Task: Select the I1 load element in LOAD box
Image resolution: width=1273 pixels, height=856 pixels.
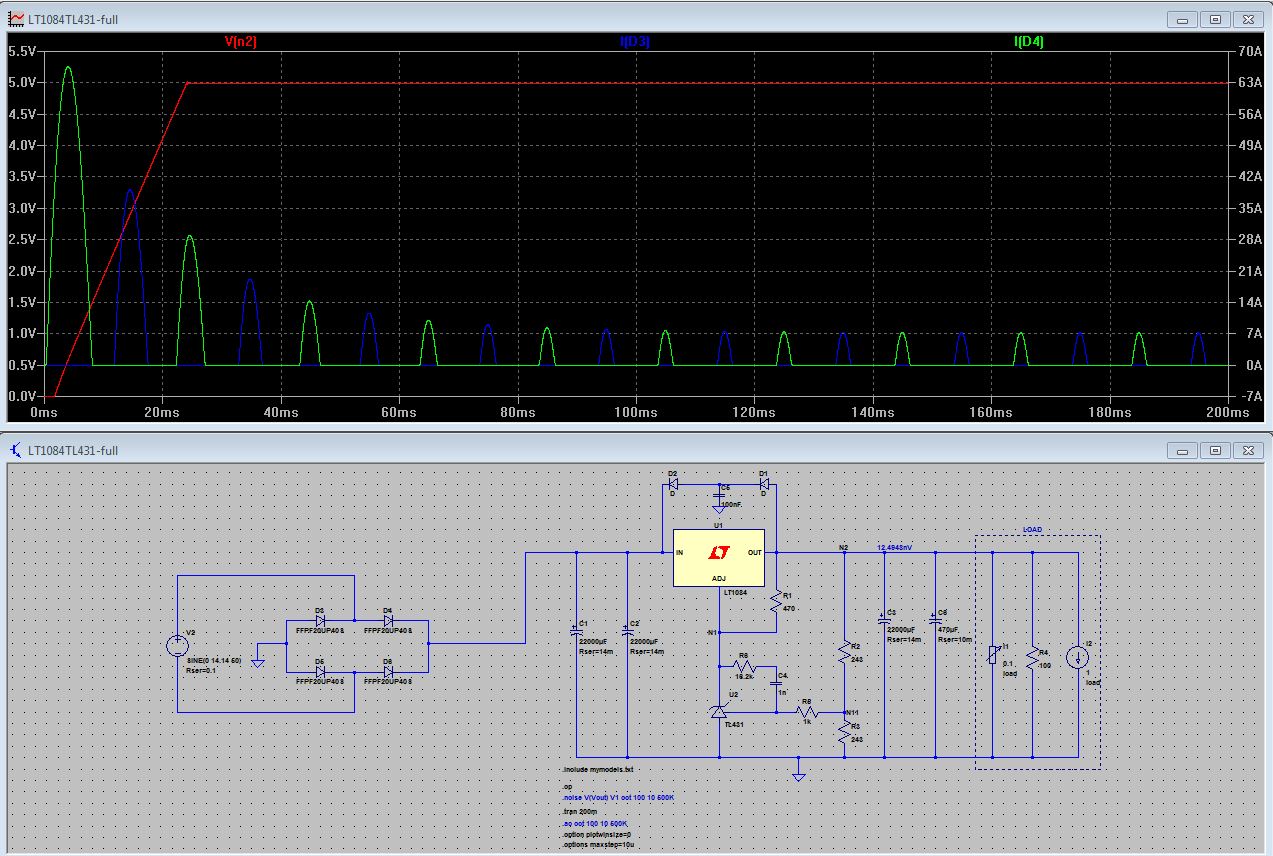Action: 992,655
